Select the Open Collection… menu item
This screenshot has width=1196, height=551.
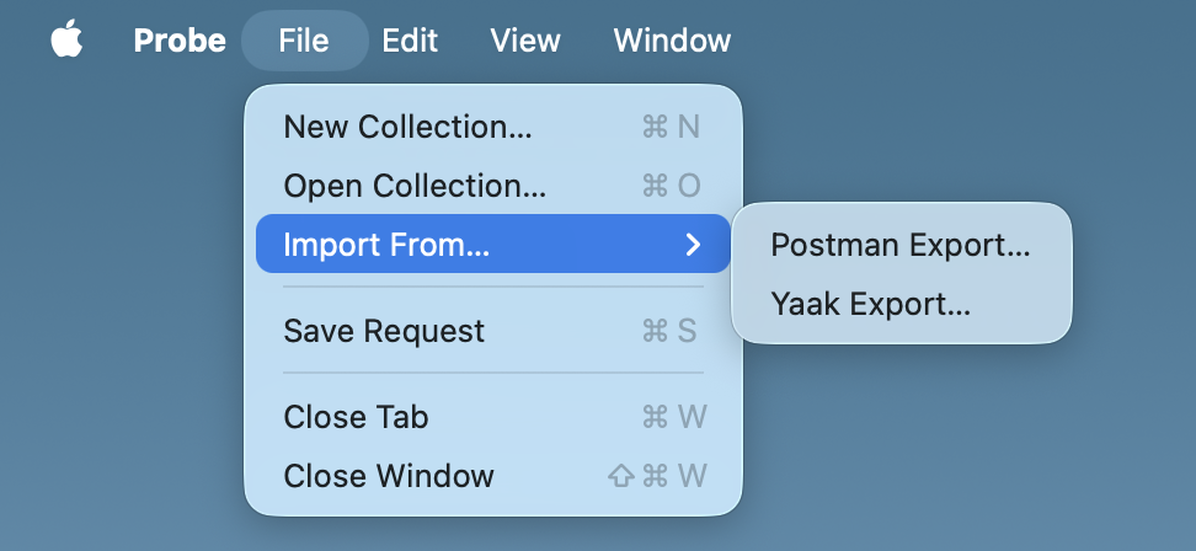[x=493, y=185]
